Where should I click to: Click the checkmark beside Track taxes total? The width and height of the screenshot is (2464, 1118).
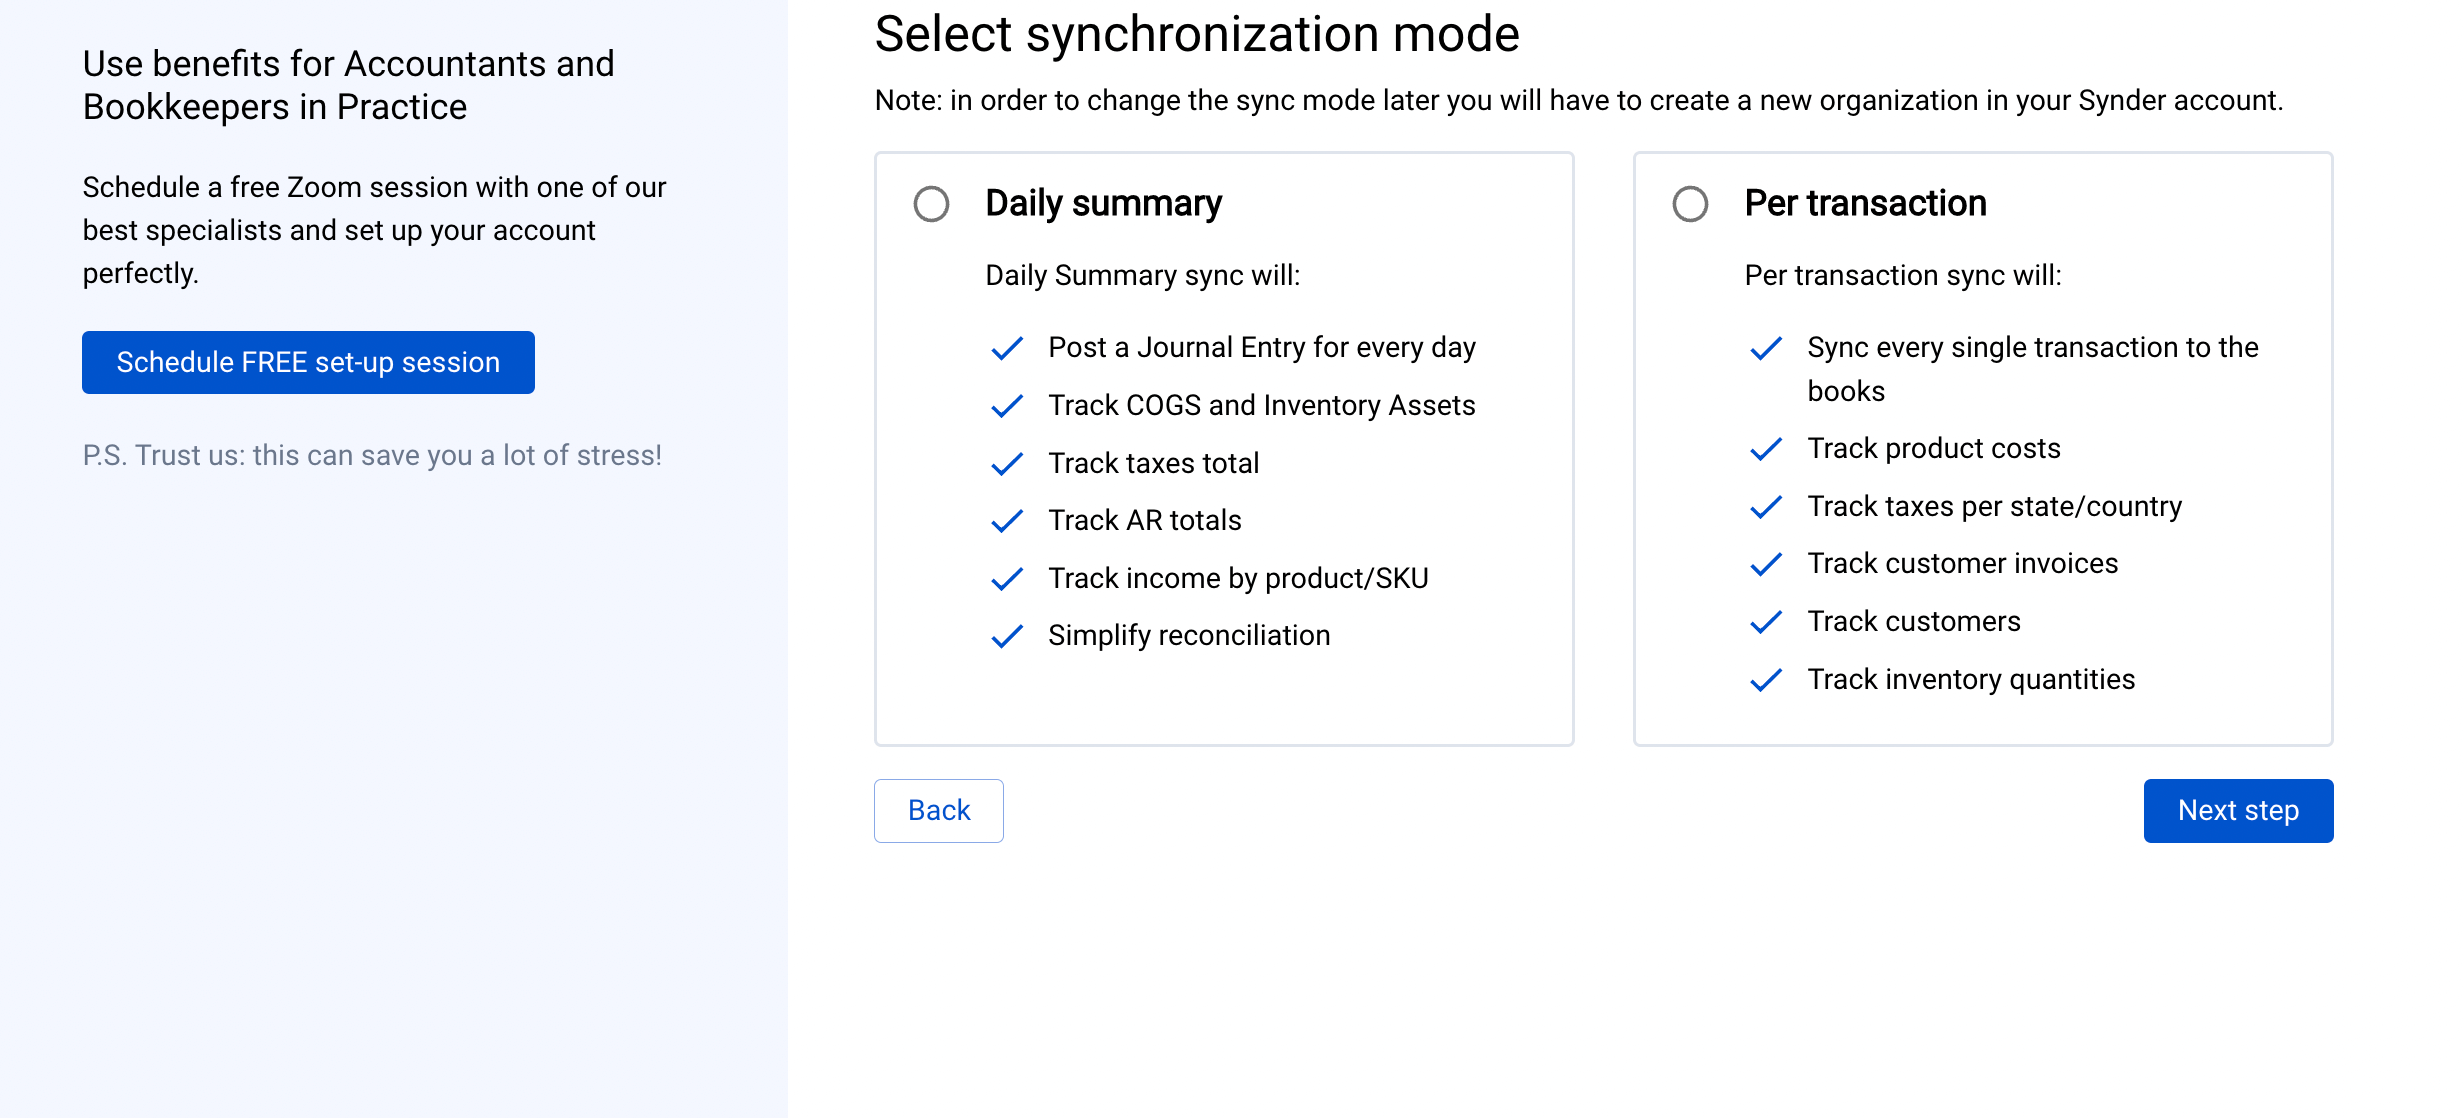point(1007,464)
